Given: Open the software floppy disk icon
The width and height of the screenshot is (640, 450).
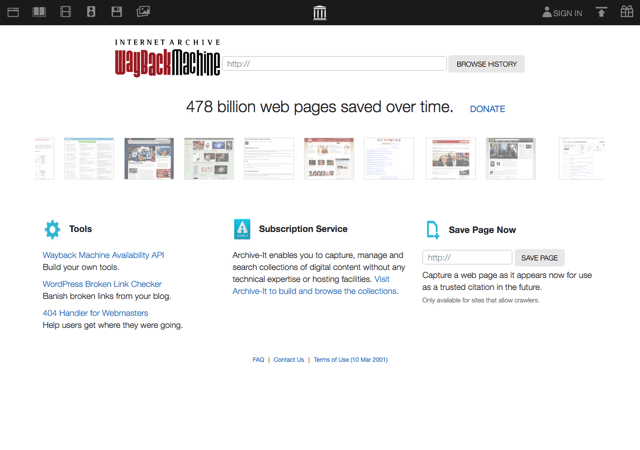Looking at the screenshot, I should pos(117,12).
